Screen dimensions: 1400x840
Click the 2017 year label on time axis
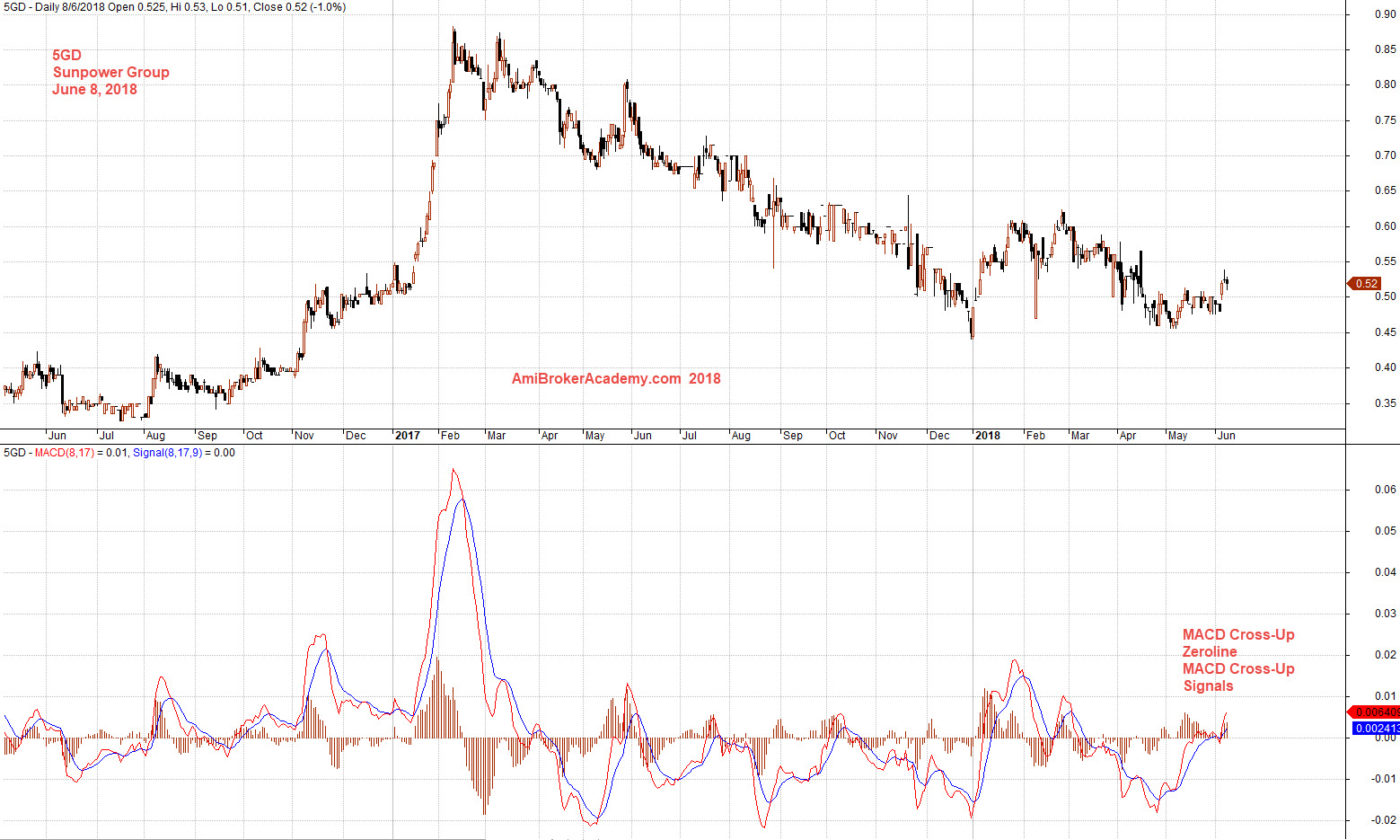(406, 436)
